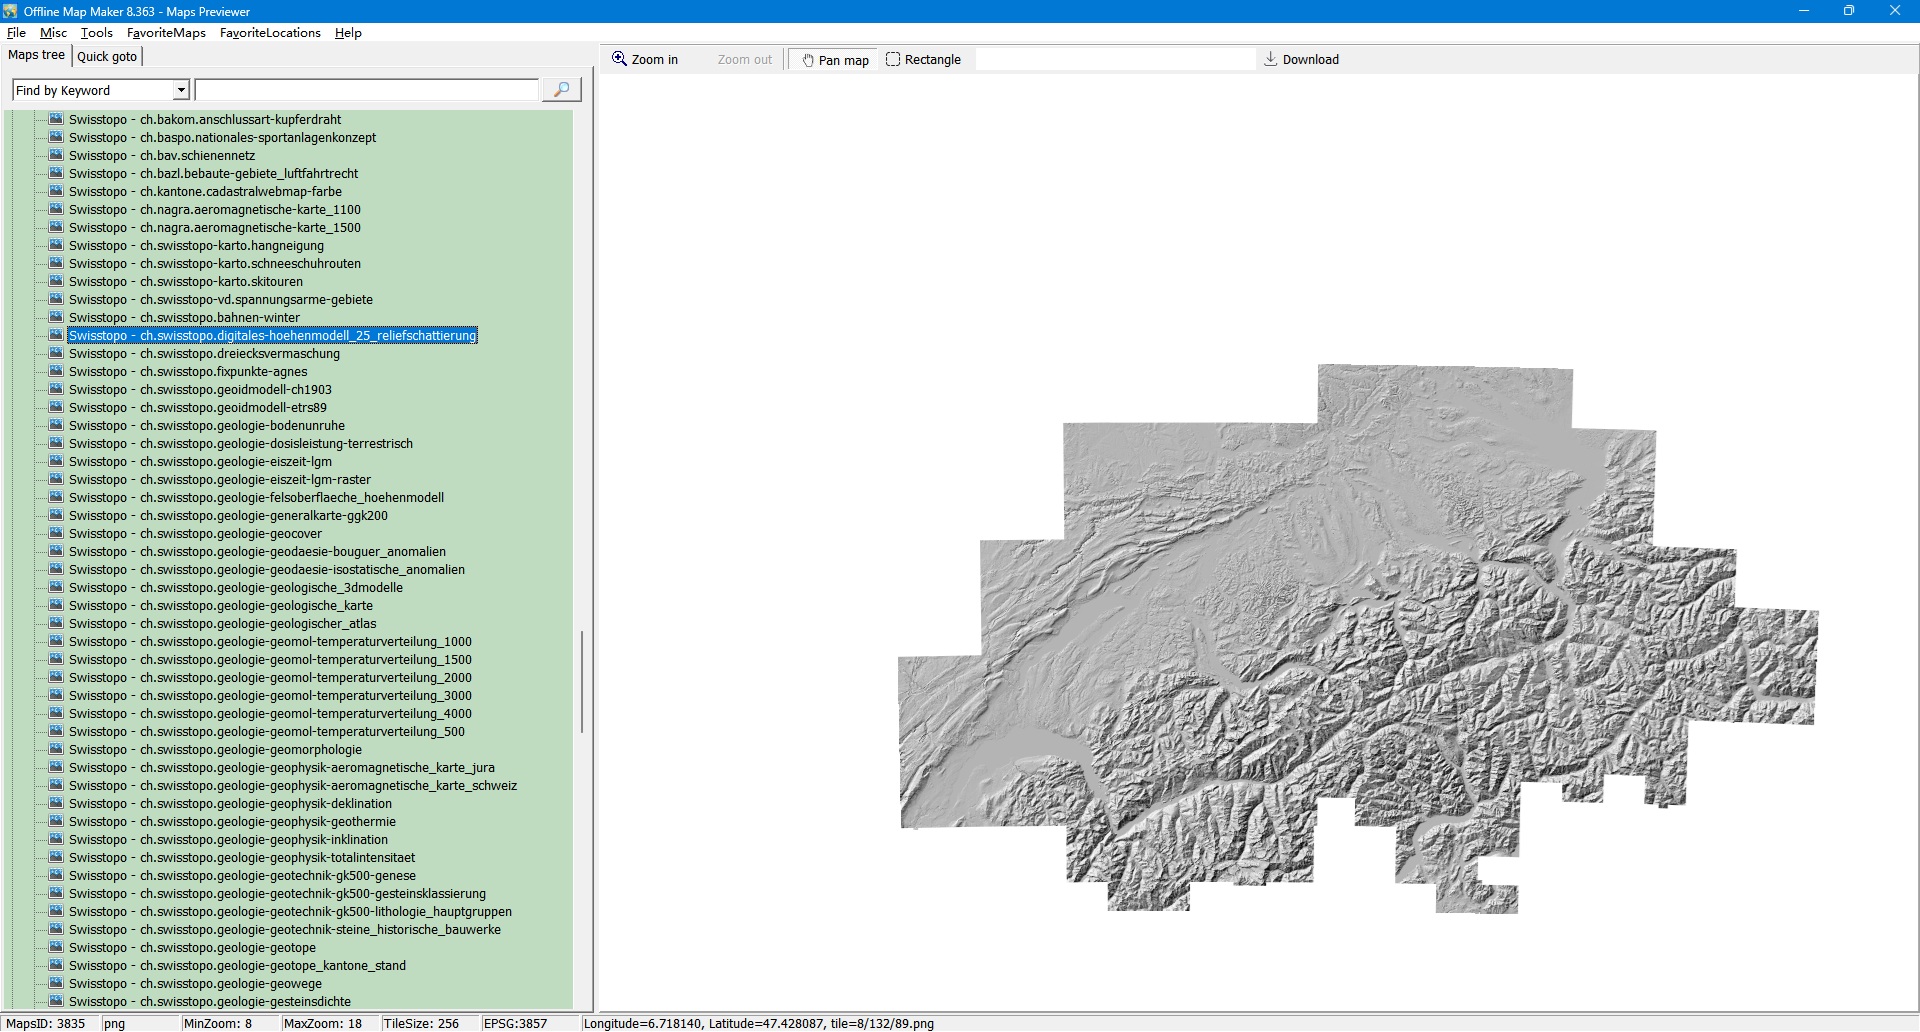Image resolution: width=1920 pixels, height=1032 pixels.
Task: Open the FavoriteMaps menu
Action: [x=166, y=33]
